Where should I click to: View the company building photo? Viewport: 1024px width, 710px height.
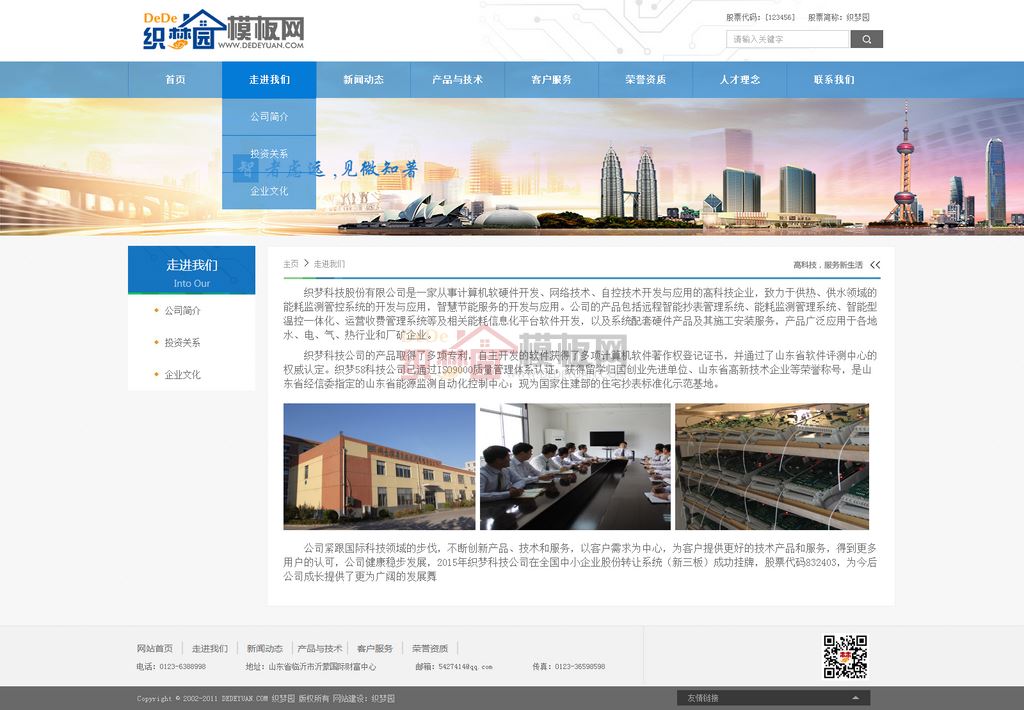tap(379, 466)
